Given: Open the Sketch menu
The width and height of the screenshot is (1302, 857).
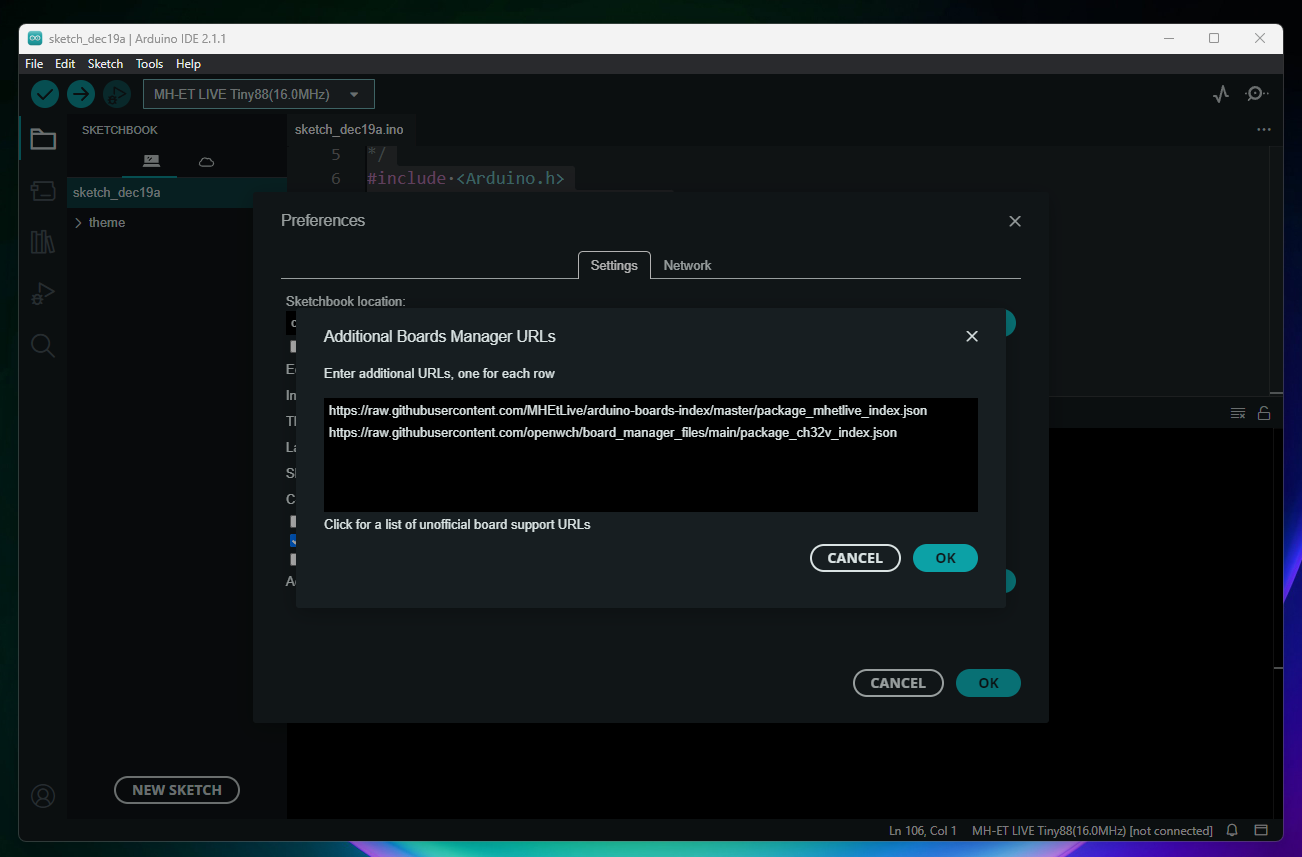Looking at the screenshot, I should [x=105, y=63].
